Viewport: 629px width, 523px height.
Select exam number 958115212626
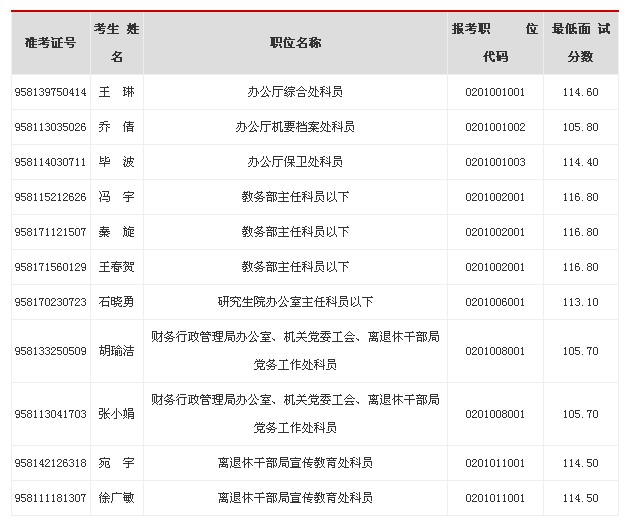click(x=51, y=197)
